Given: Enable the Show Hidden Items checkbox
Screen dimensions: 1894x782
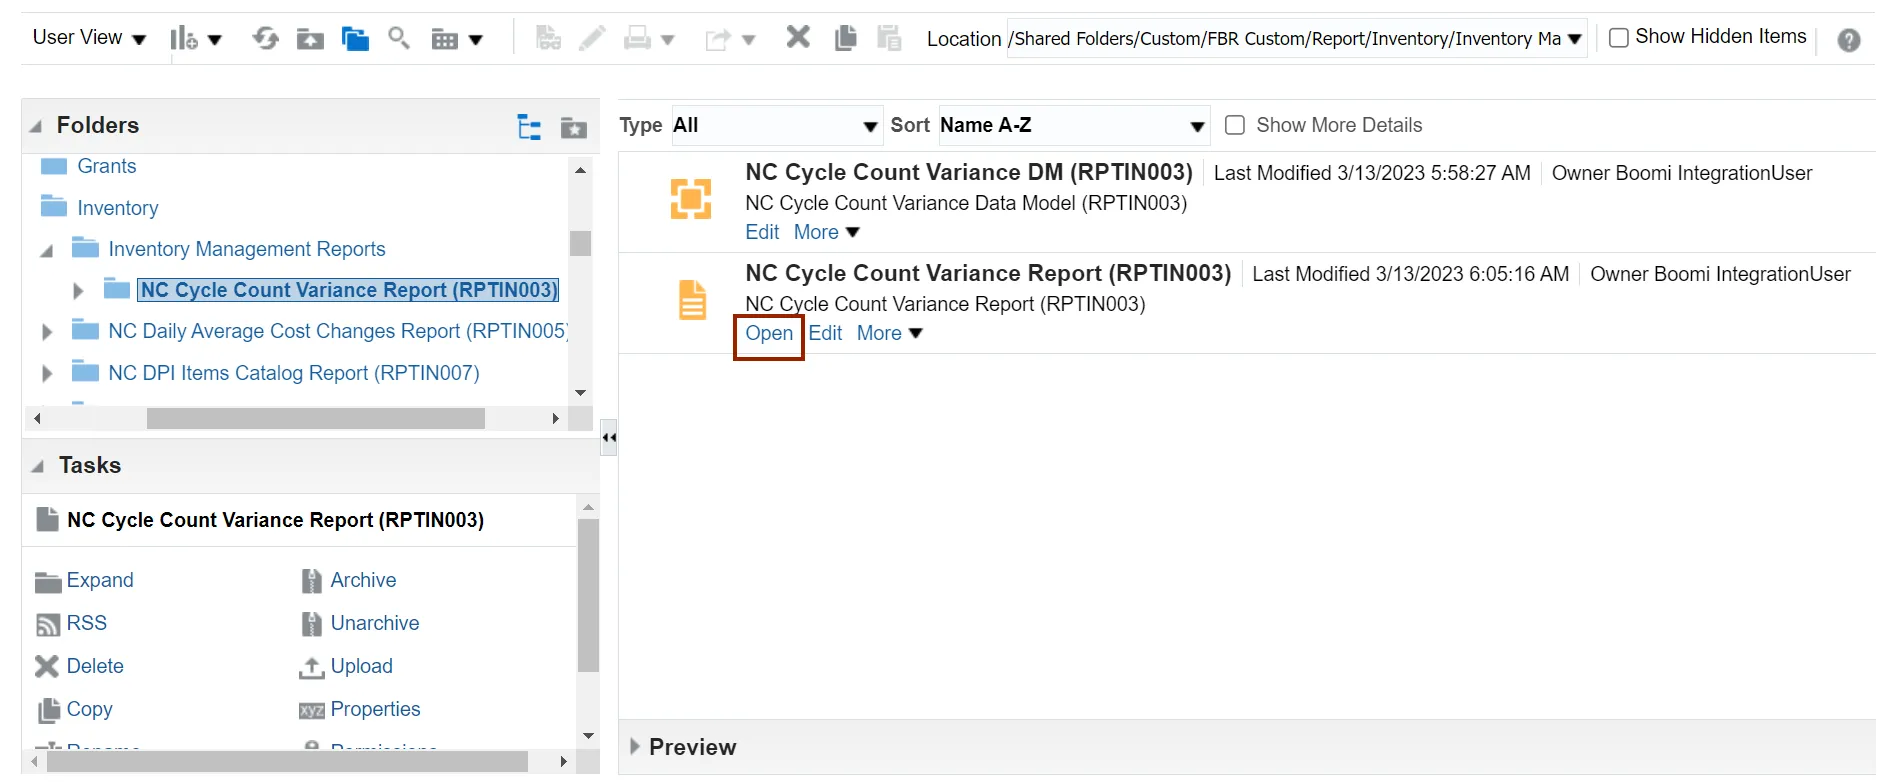Looking at the screenshot, I should coord(1619,38).
